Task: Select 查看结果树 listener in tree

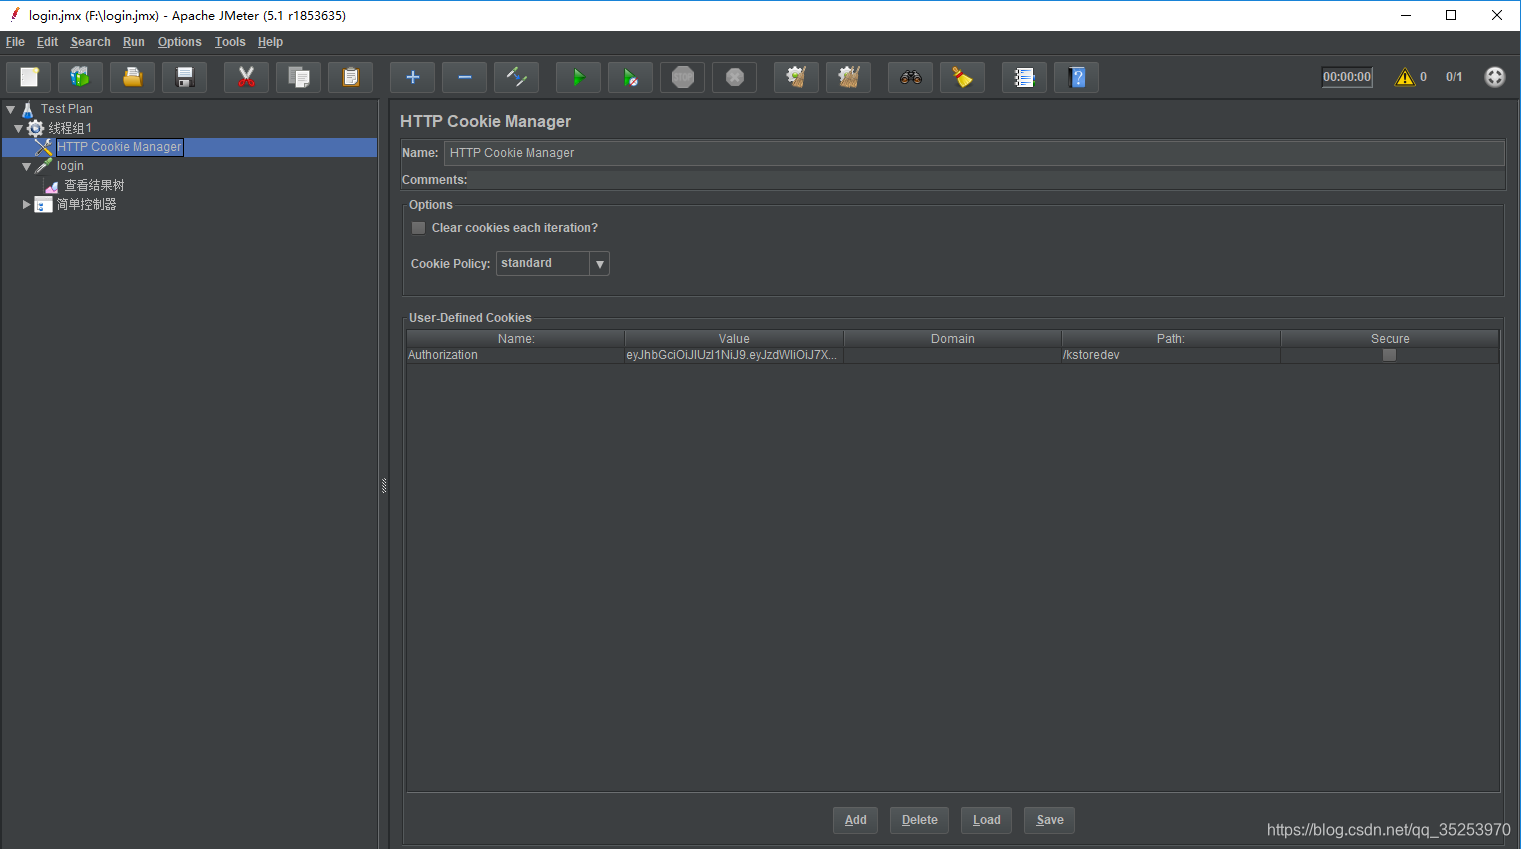Action: click(94, 185)
